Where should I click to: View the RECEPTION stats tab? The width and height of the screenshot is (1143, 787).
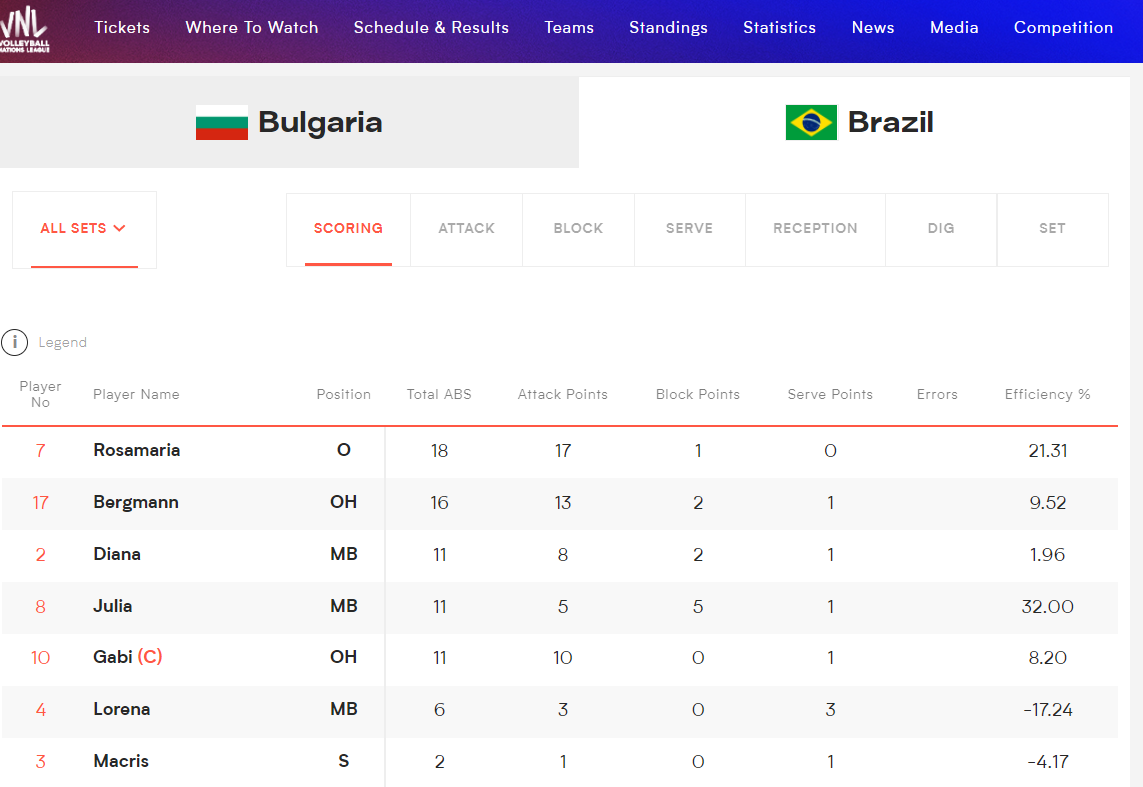point(815,228)
